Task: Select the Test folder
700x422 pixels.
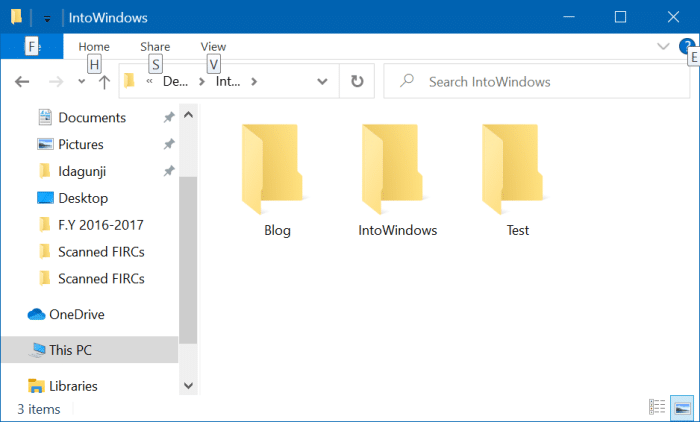Action: pos(517,180)
